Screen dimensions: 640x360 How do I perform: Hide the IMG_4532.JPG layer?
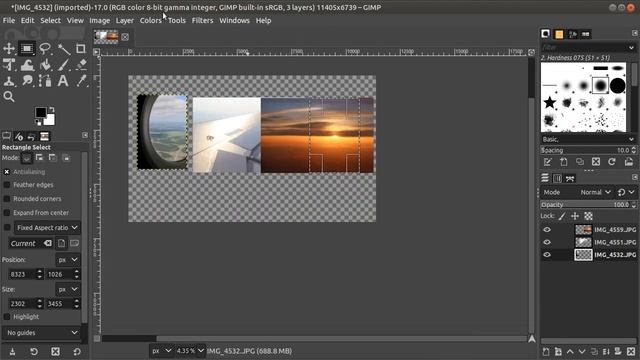click(x=547, y=255)
